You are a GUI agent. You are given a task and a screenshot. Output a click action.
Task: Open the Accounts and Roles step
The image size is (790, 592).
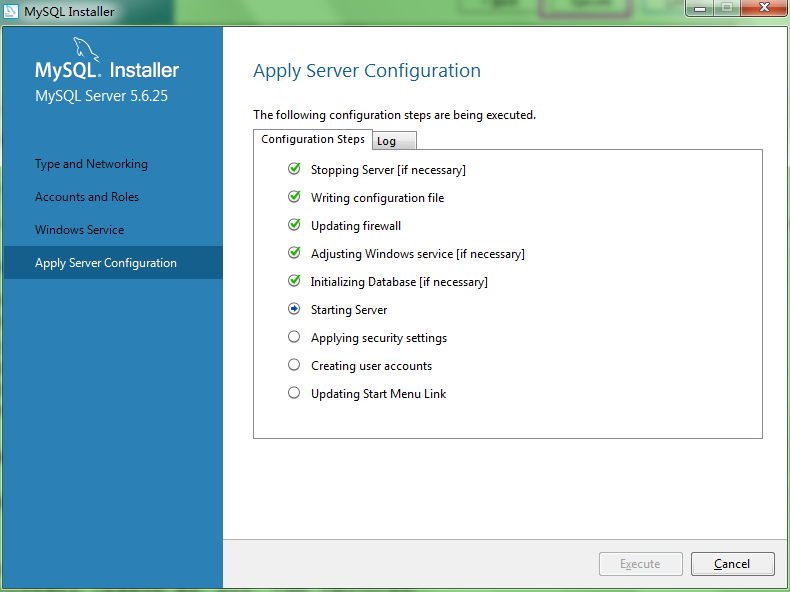click(87, 197)
